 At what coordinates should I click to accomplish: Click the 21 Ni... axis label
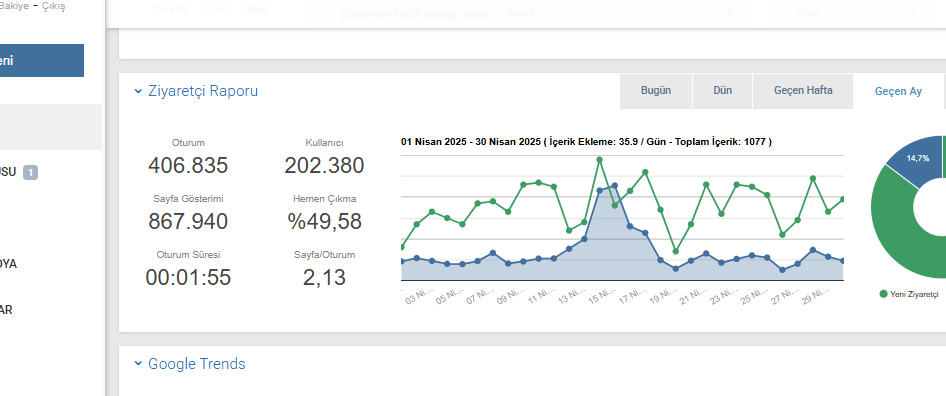[x=692, y=296]
